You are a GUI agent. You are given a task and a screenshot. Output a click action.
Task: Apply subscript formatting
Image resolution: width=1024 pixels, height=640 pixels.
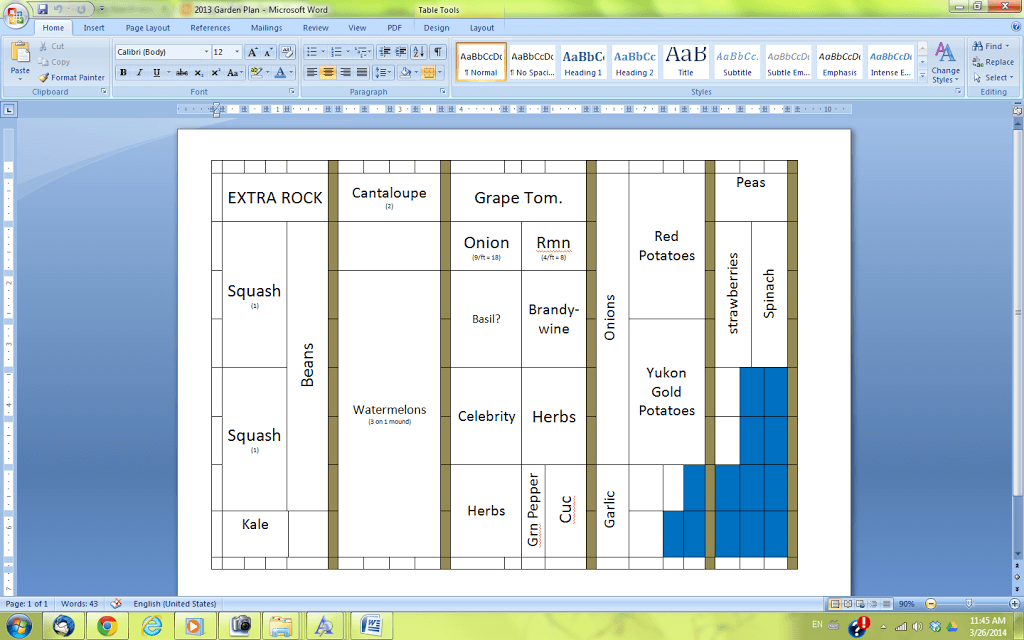[x=199, y=72]
